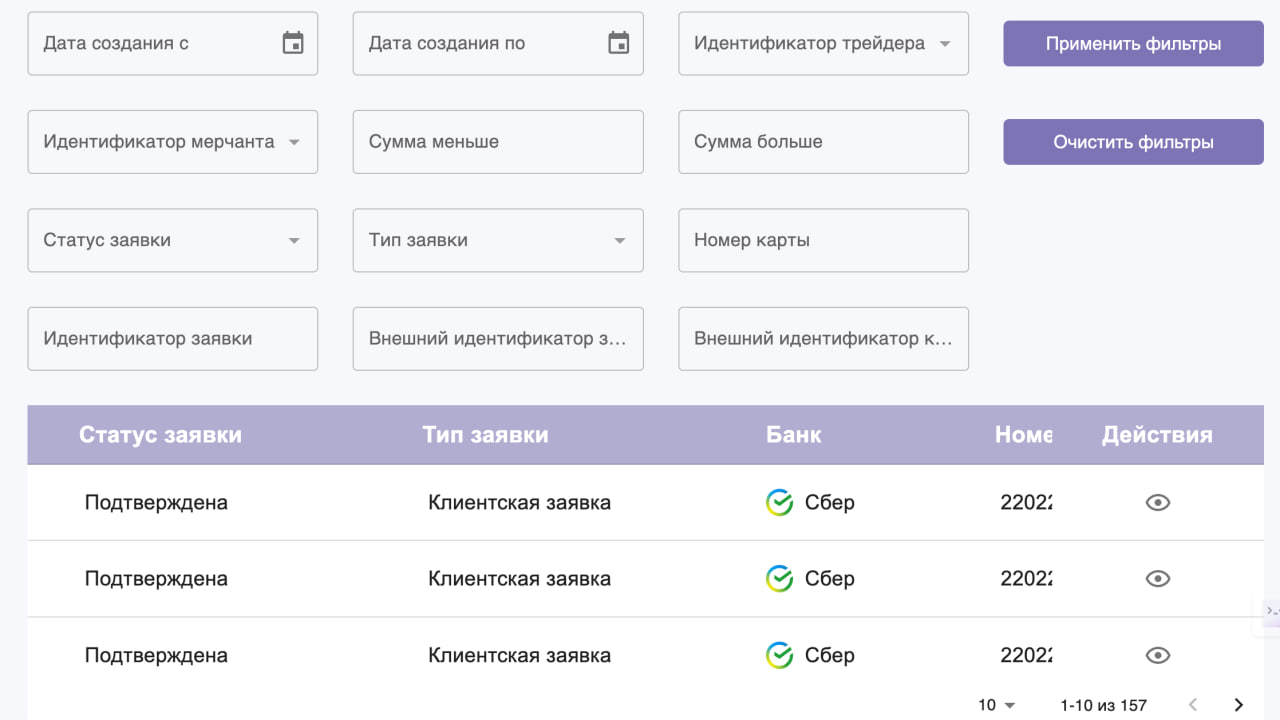Click eye icon in third table row
The width and height of the screenshot is (1280, 720).
tap(1157, 656)
